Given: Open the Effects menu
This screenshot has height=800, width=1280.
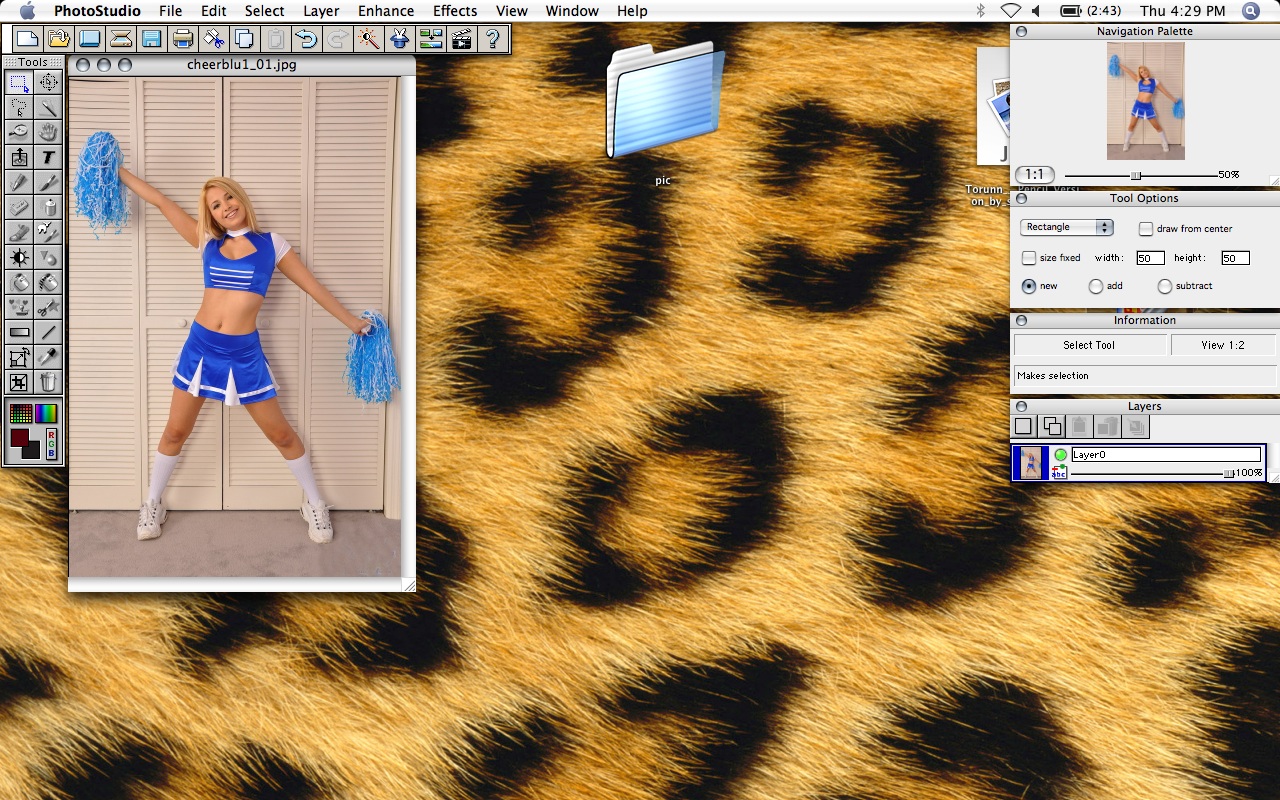Looking at the screenshot, I should pos(455,11).
